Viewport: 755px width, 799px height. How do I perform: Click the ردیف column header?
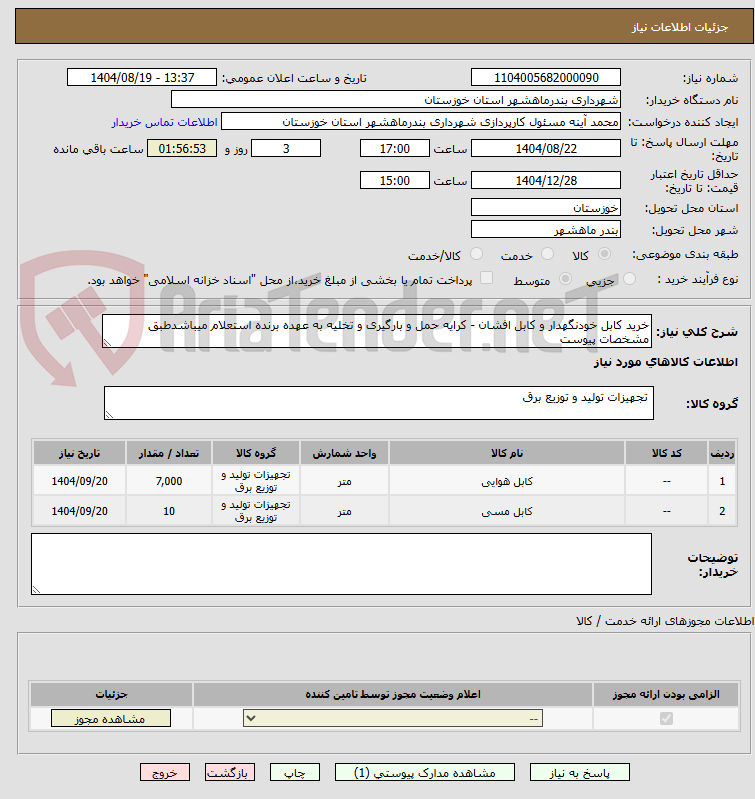[x=722, y=452]
